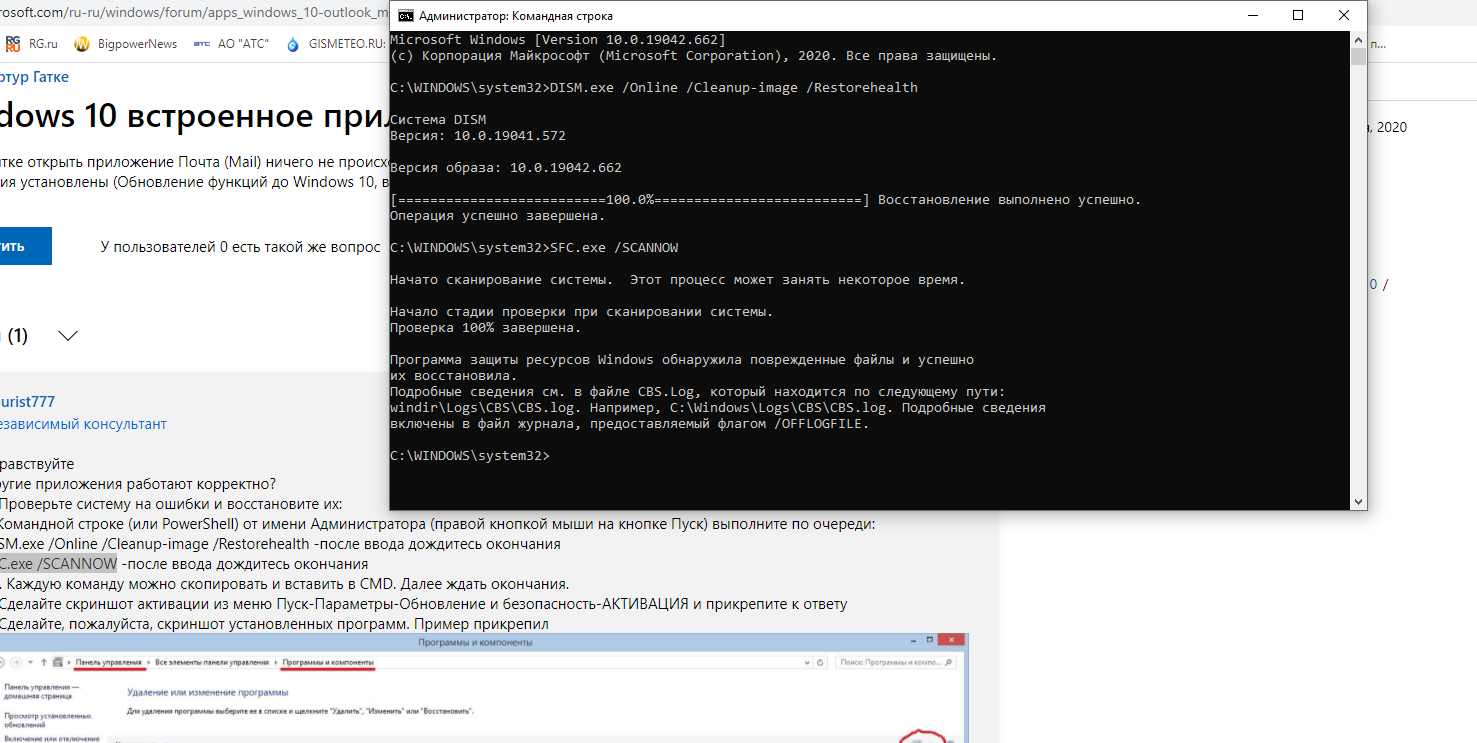Viewport: 1477px width, 743px height.
Task: Open the urist777 user profile link
Action: [x=27, y=400]
